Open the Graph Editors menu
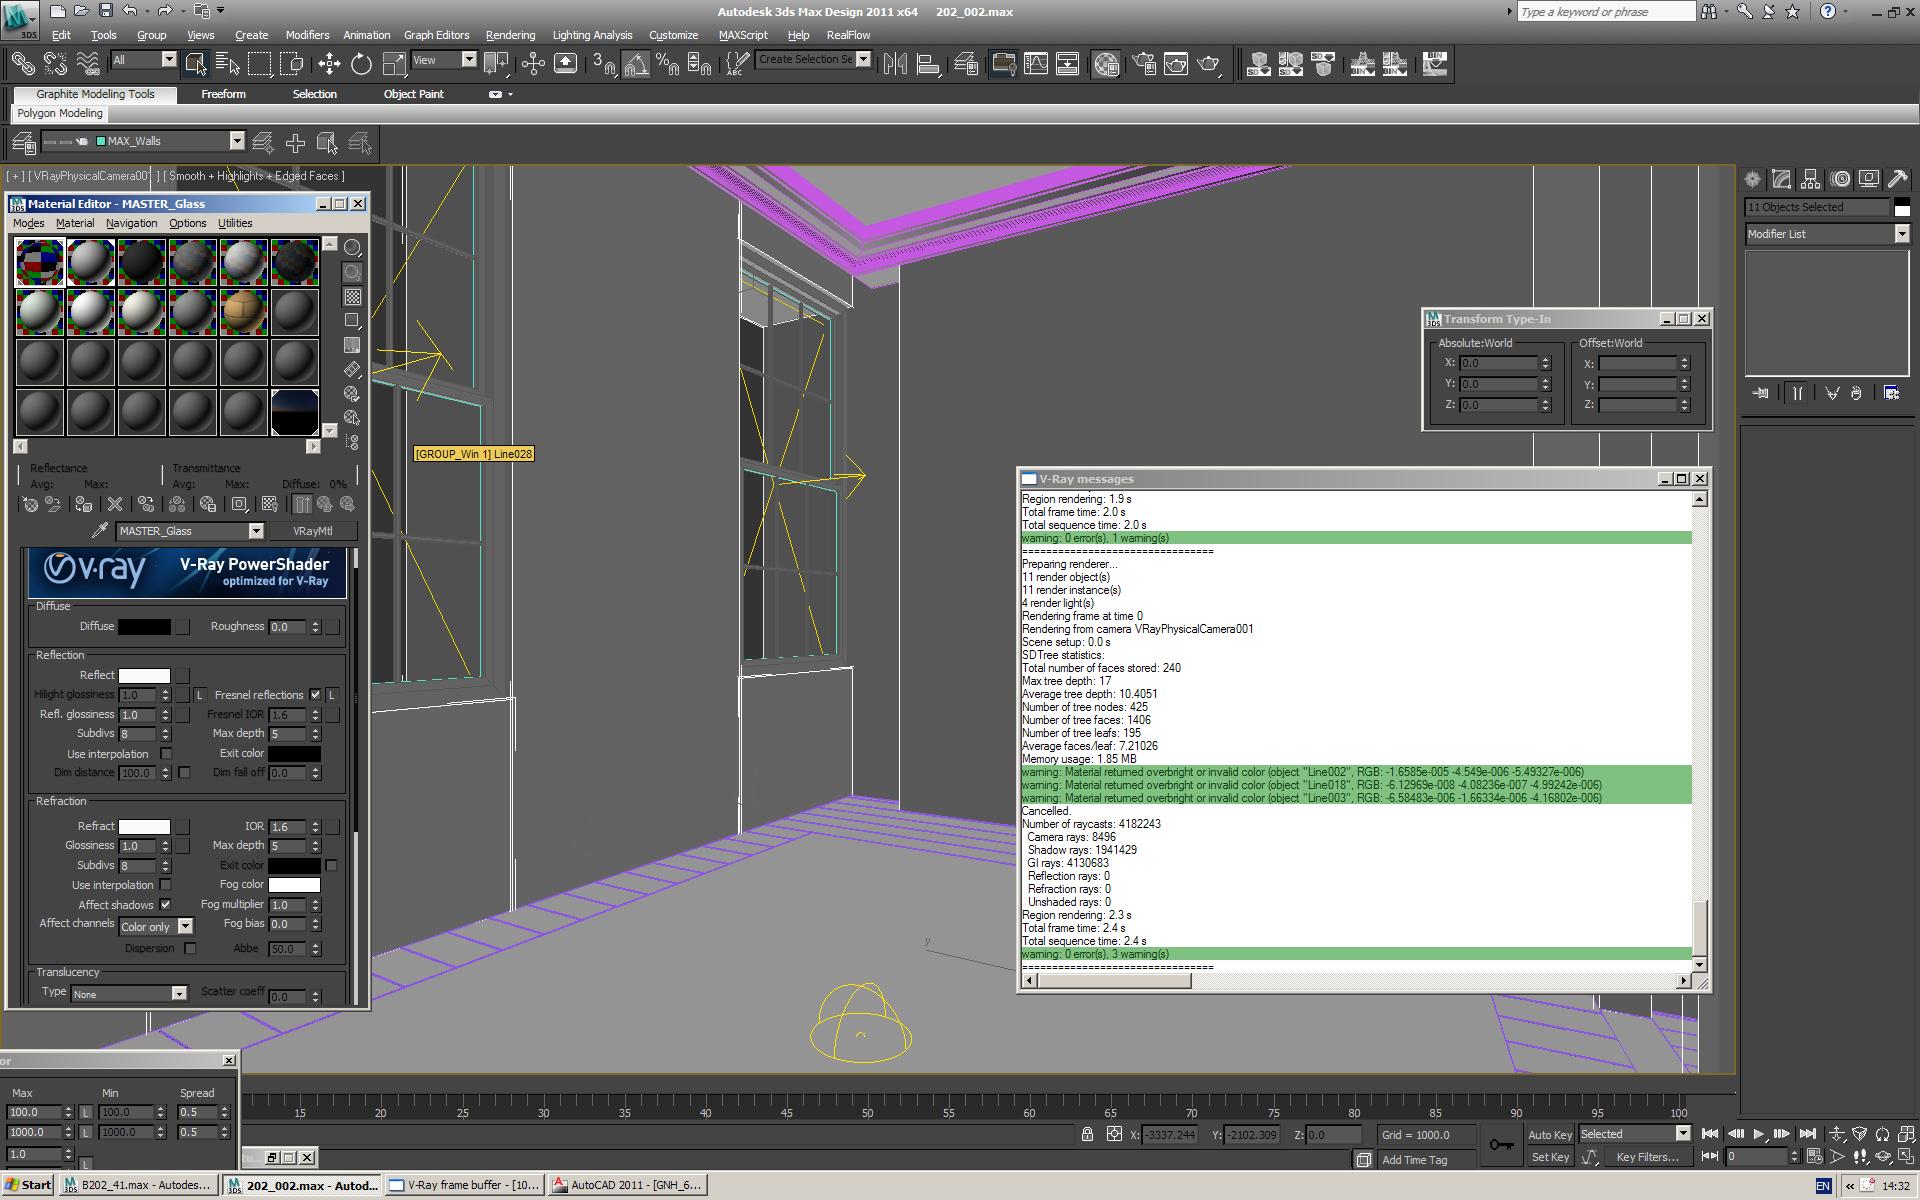The width and height of the screenshot is (1920, 1200). pos(436,35)
